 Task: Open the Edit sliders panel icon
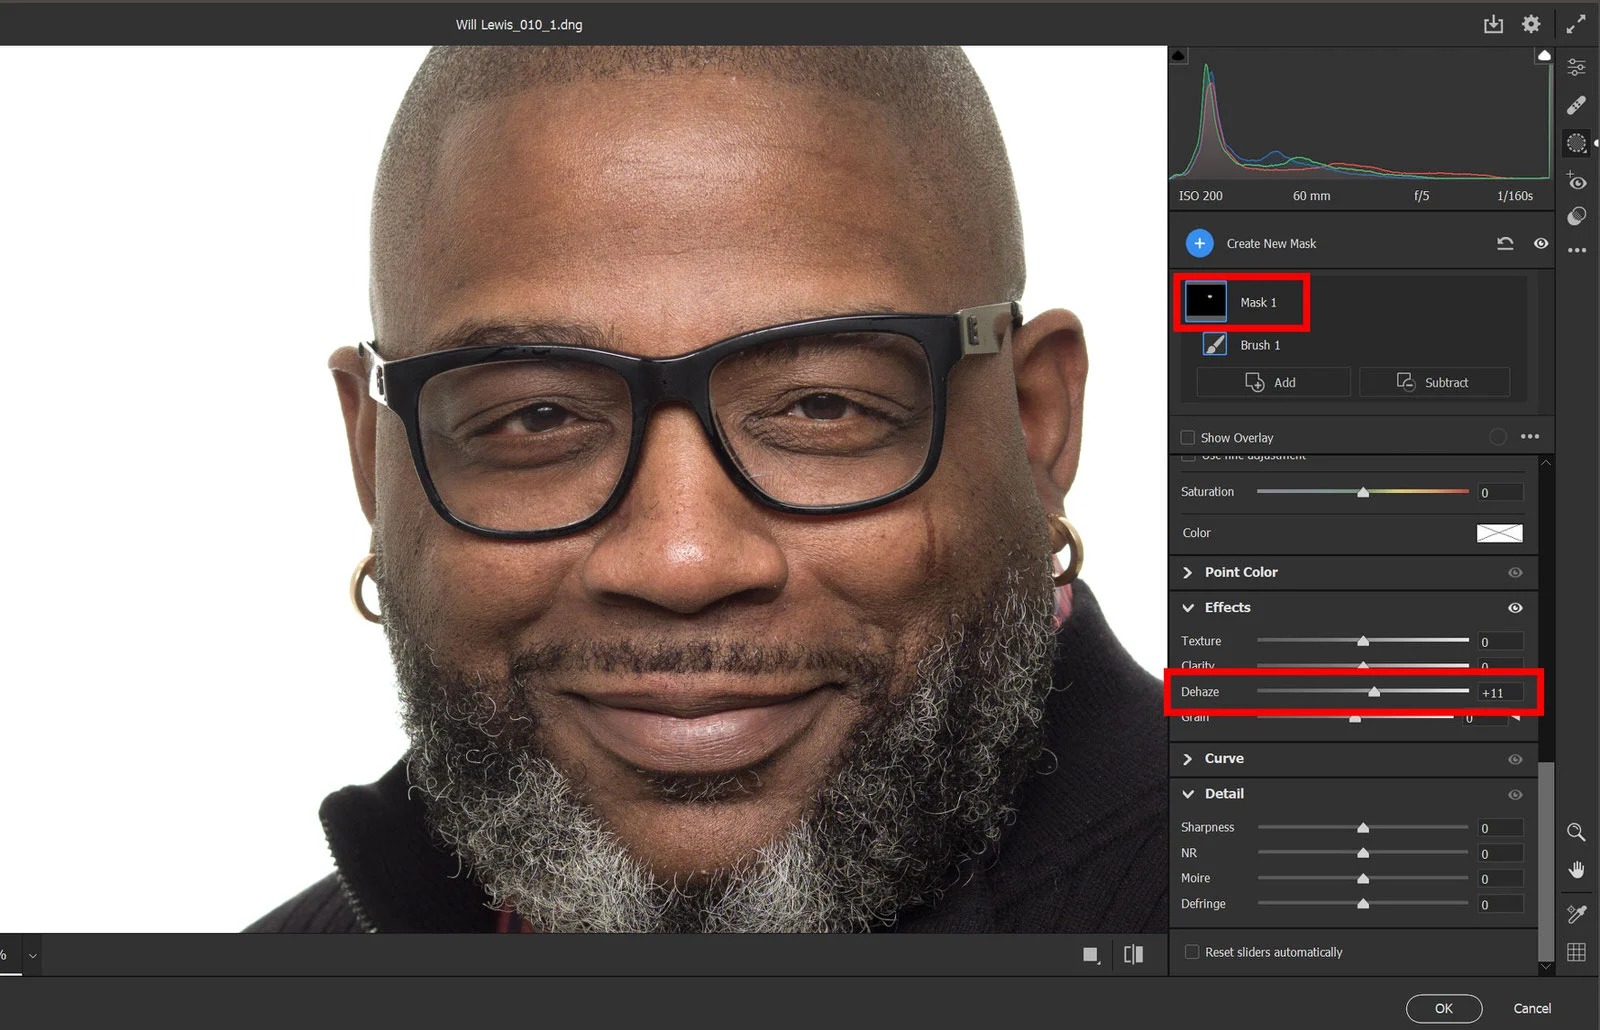(x=1576, y=67)
